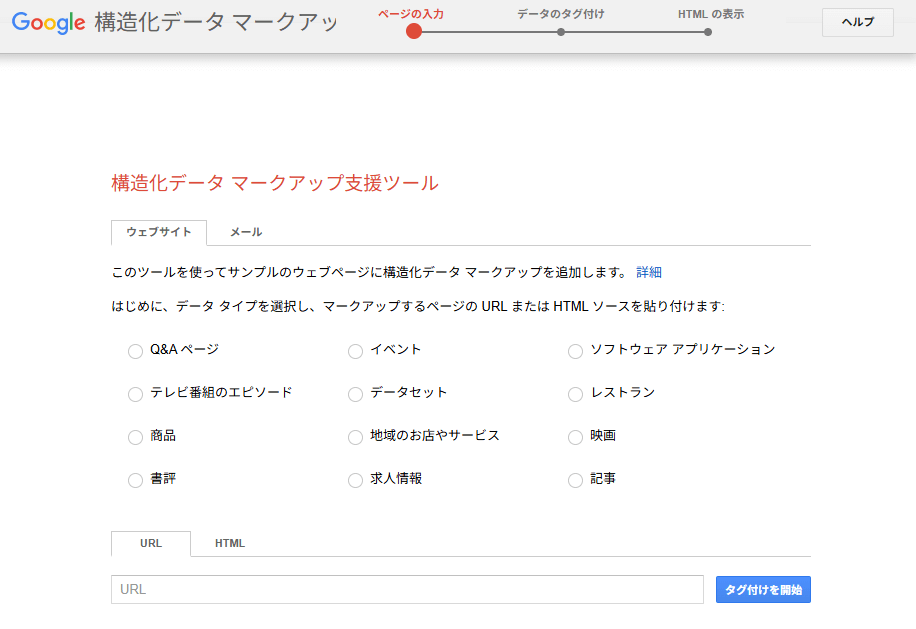Switch to the メール tab
This screenshot has width=916, height=629.
coord(246,232)
